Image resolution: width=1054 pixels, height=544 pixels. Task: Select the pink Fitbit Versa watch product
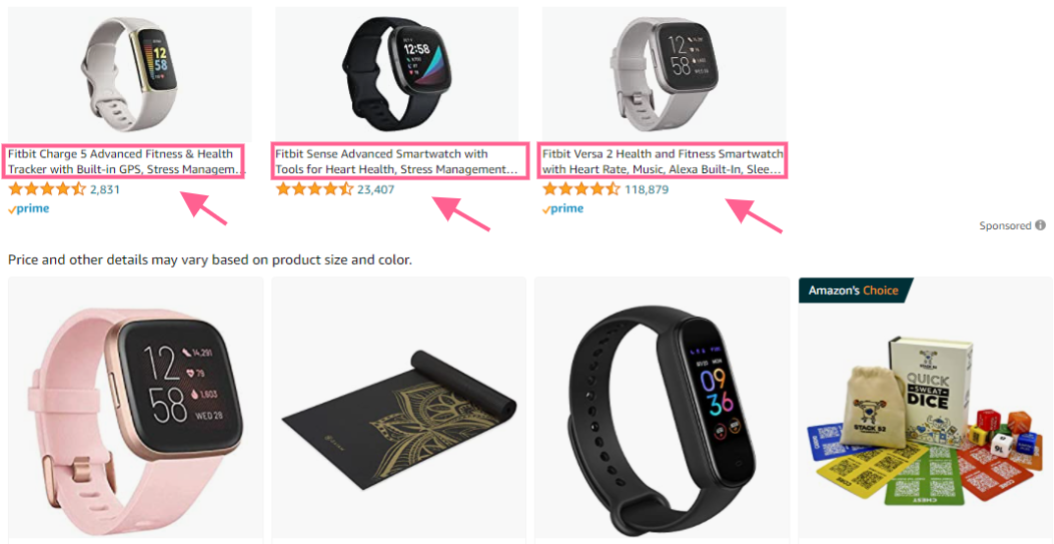click(x=135, y=409)
